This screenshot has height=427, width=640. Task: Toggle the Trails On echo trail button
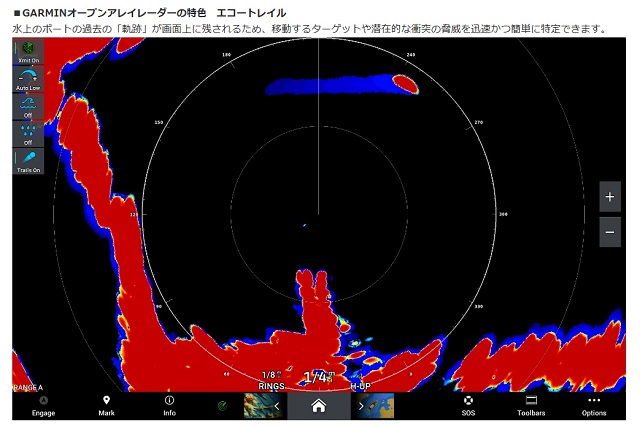[x=28, y=161]
